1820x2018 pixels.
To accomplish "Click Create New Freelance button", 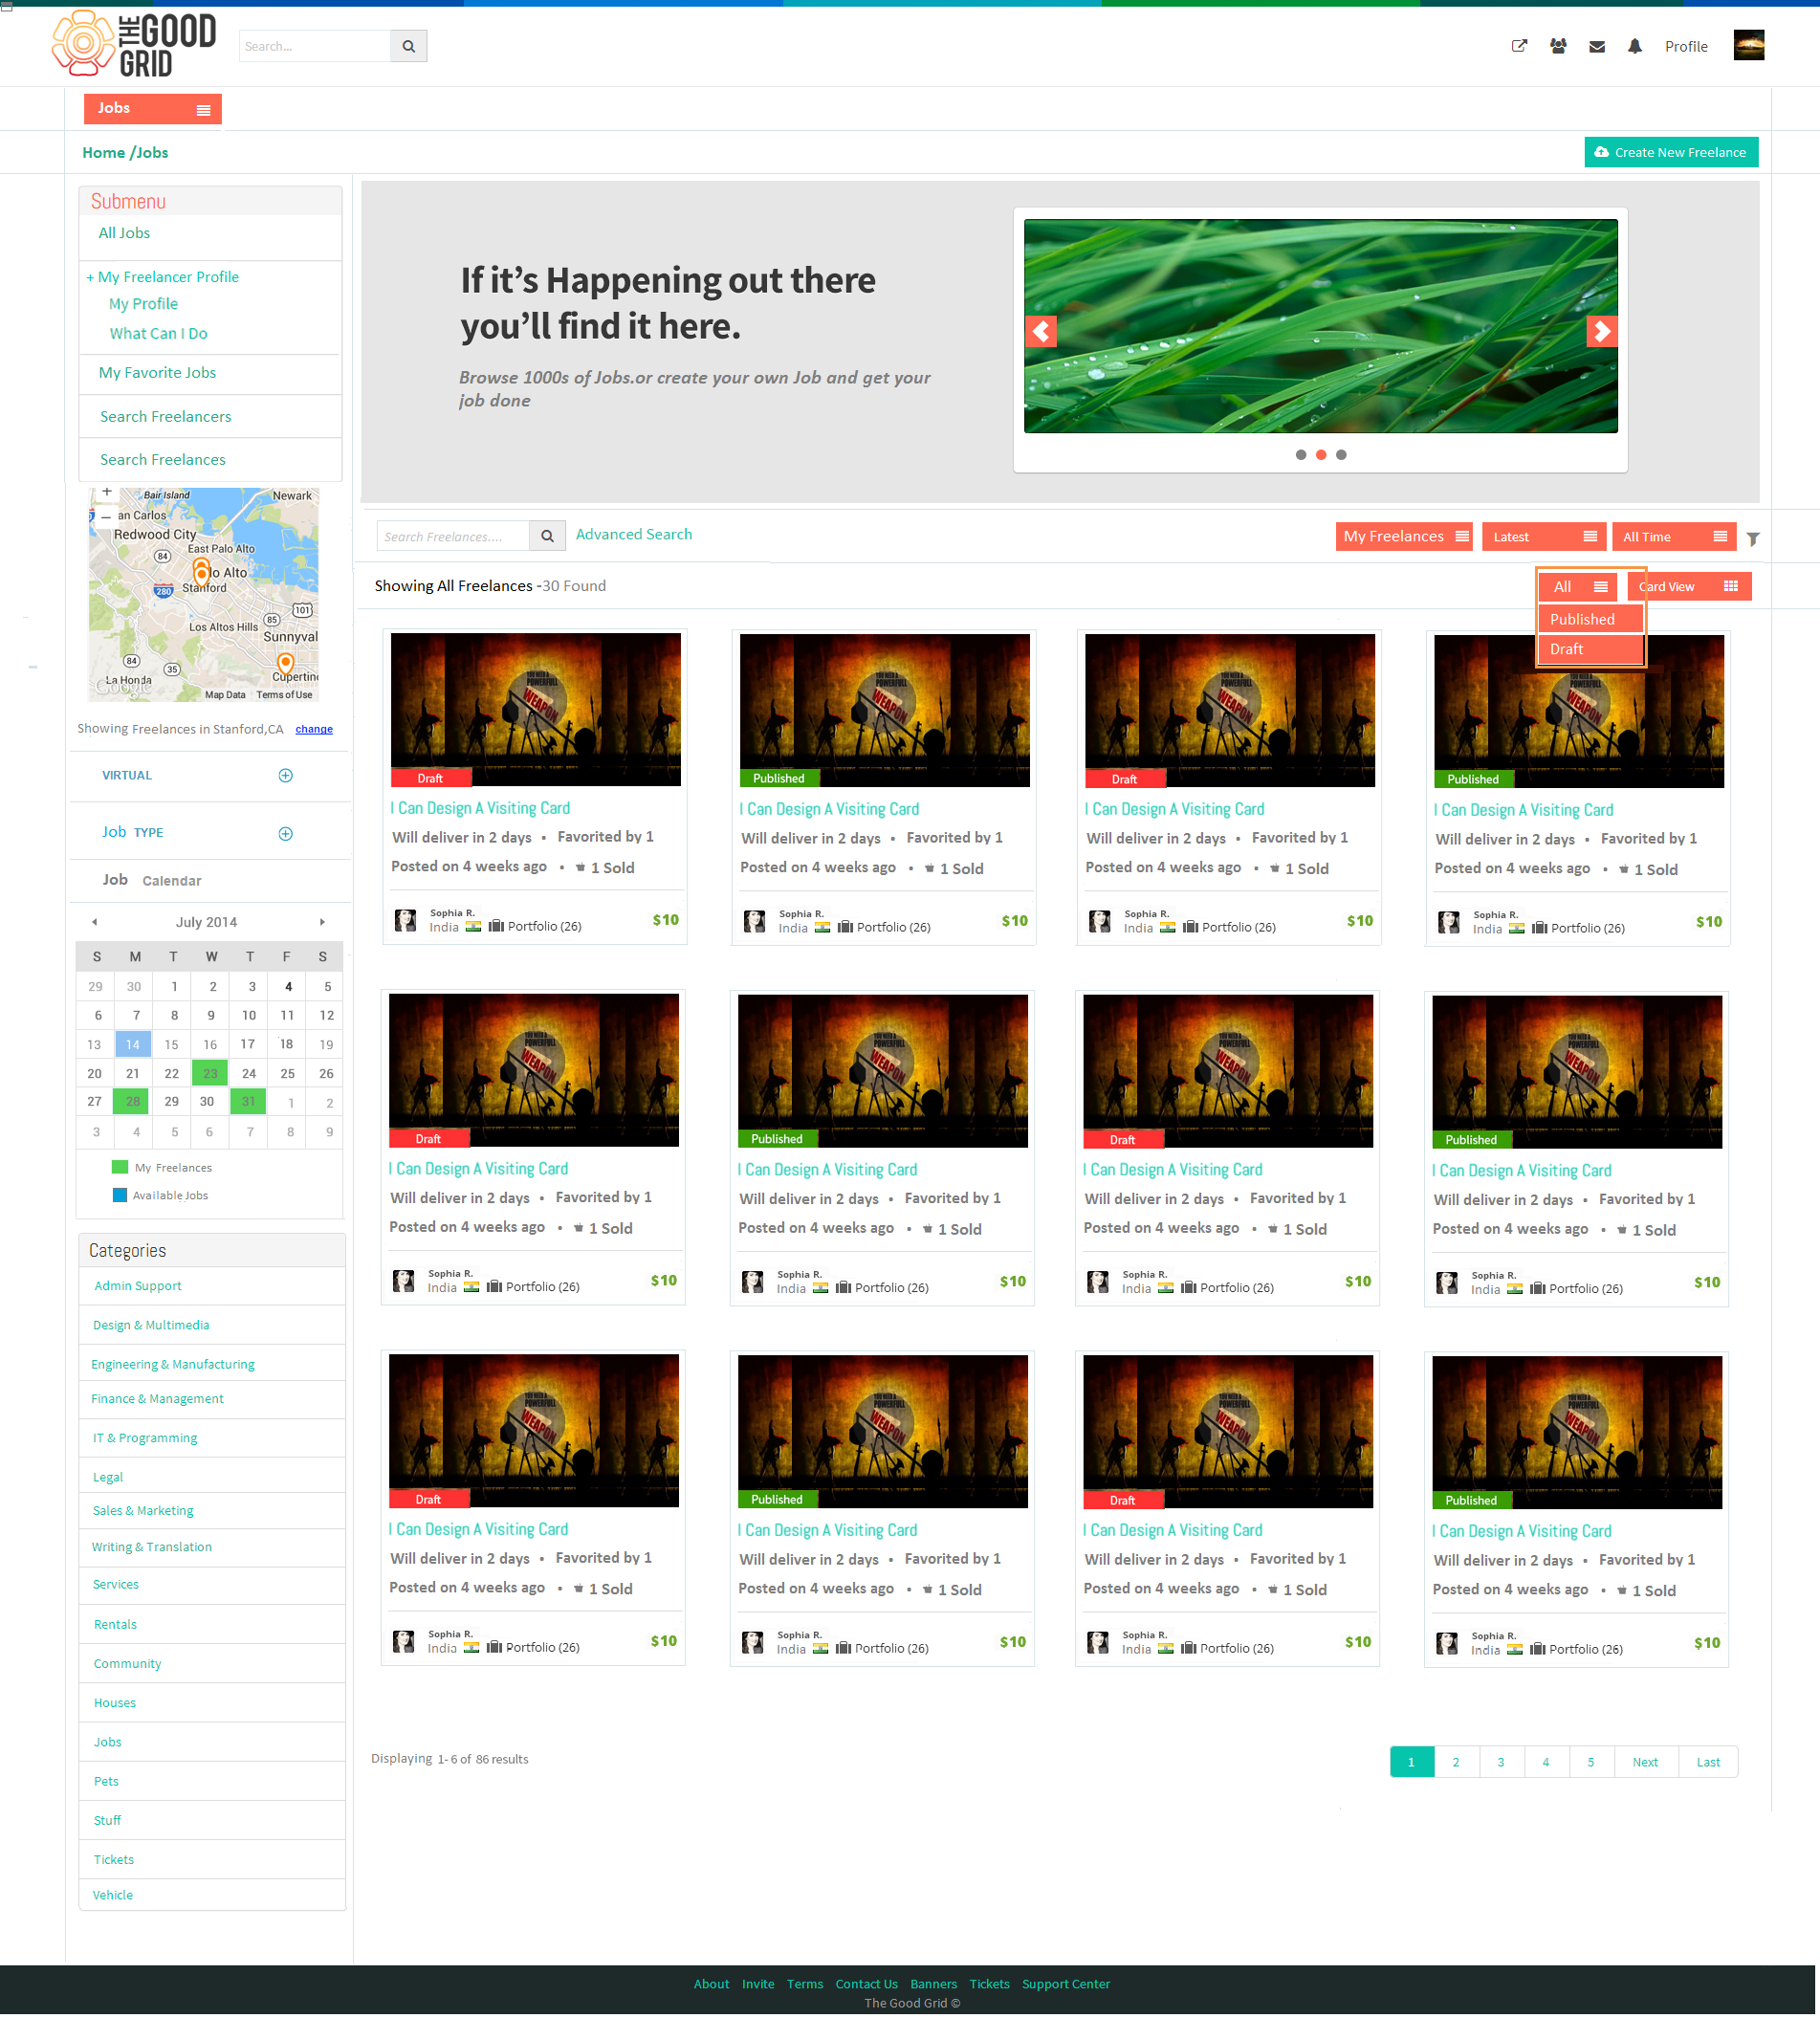I will pyautogui.click(x=1671, y=152).
